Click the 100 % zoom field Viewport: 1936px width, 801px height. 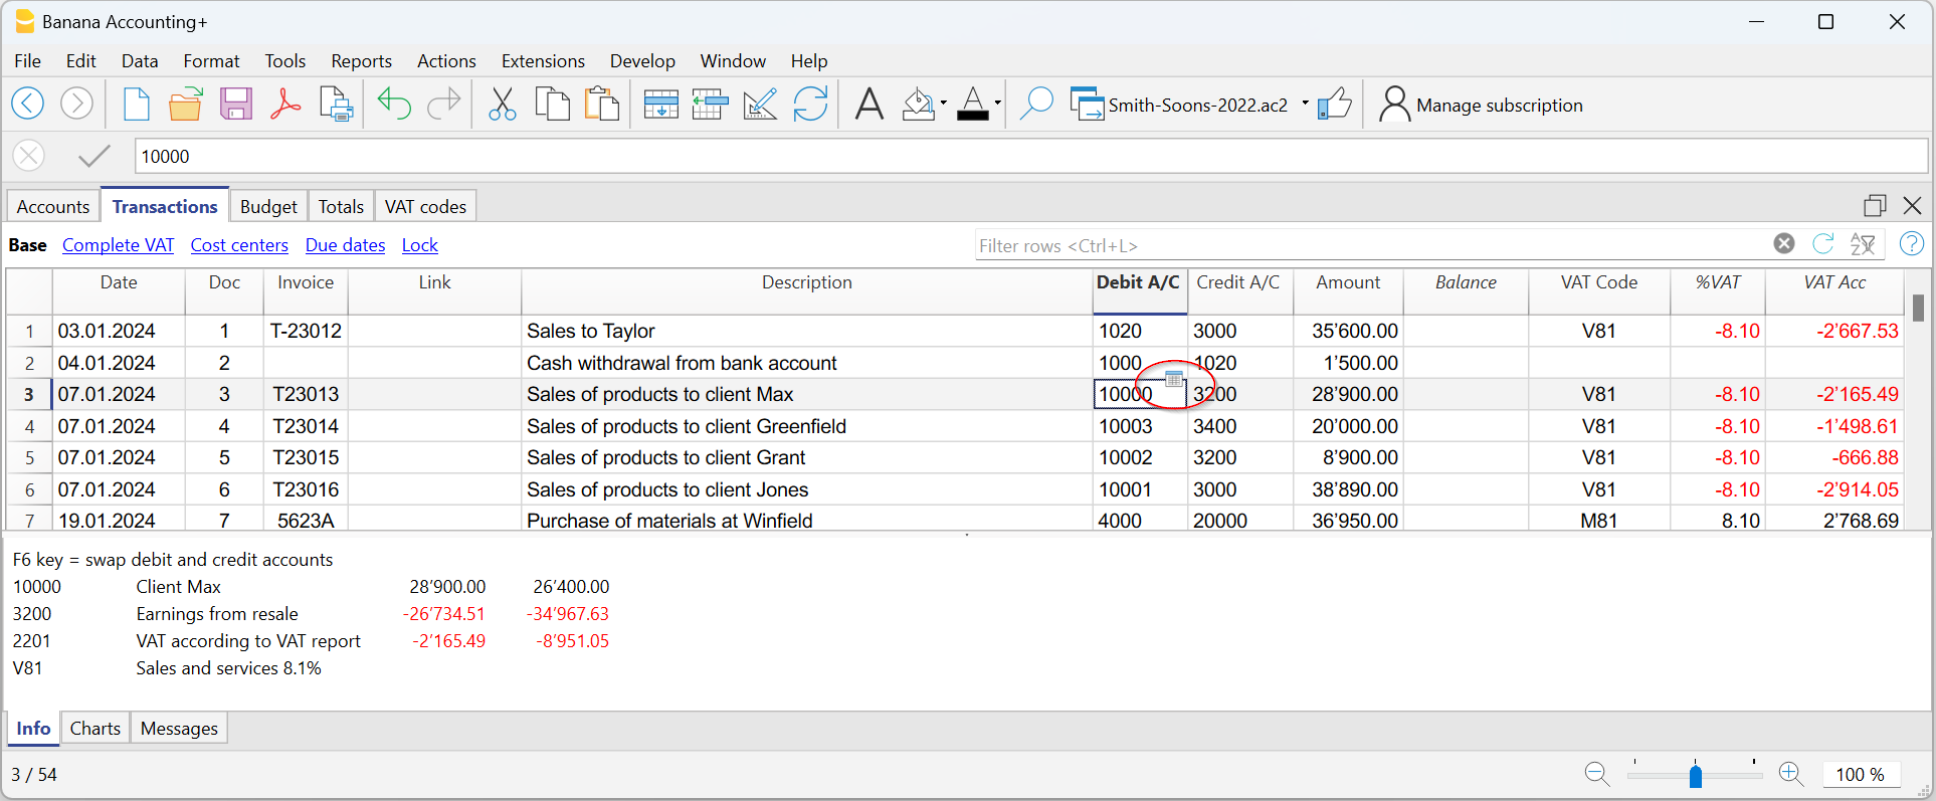(x=1859, y=774)
